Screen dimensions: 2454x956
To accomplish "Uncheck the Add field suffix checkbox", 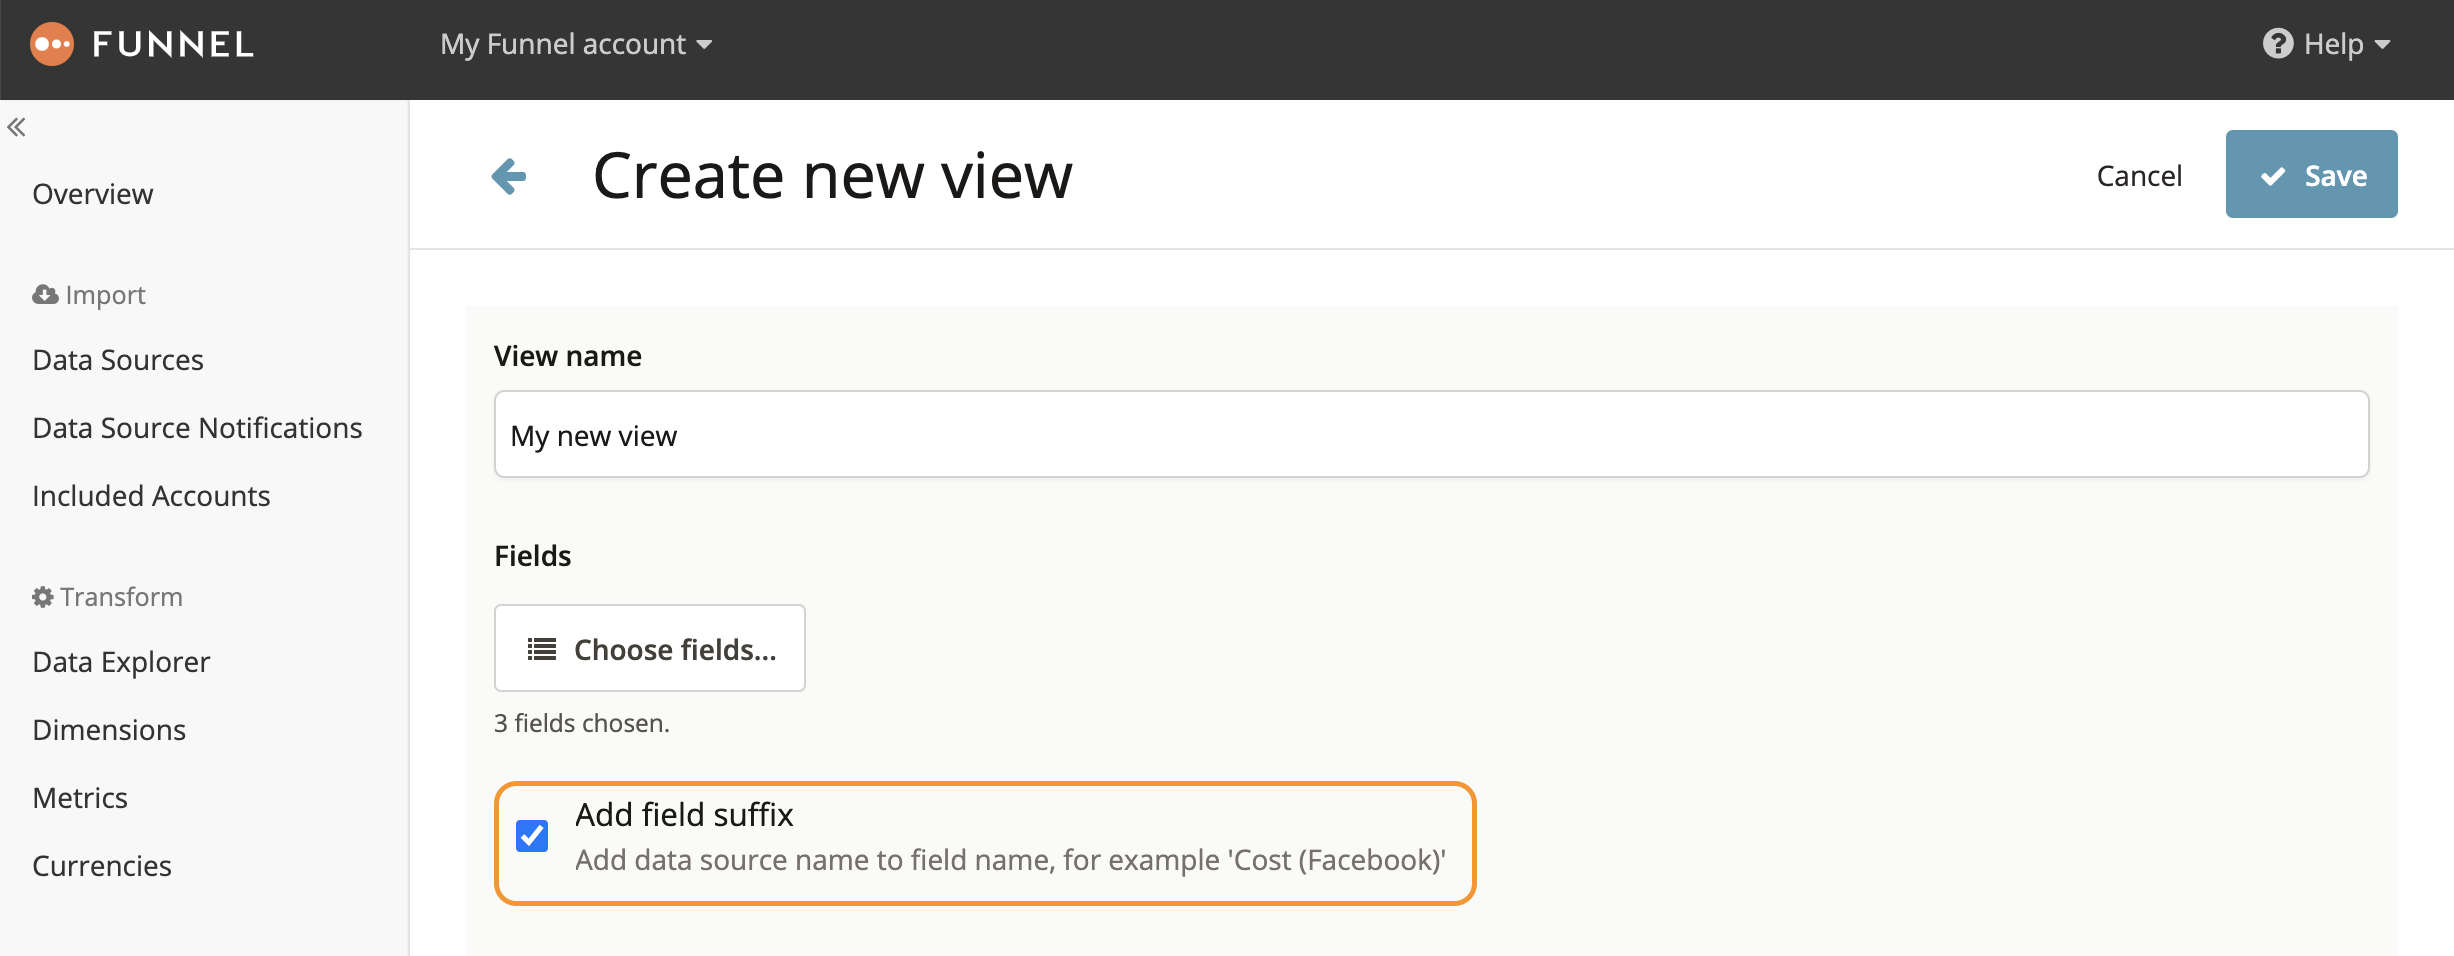I will 532,836.
